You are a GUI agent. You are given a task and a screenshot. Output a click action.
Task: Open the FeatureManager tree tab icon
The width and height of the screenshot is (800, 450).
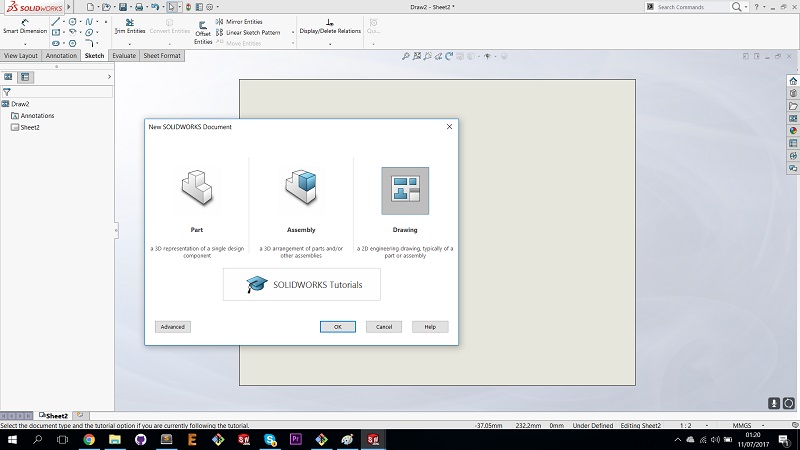click(8, 77)
